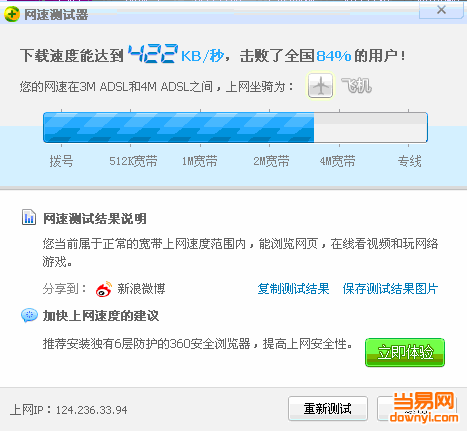
Task: Click 保存测试结果图片 link
Action: pyautogui.click(x=390, y=289)
